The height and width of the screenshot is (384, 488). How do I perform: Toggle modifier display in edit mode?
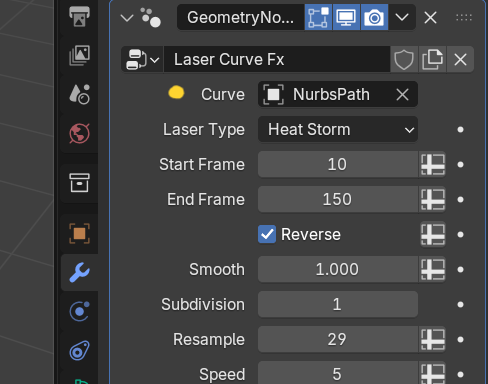(318, 17)
